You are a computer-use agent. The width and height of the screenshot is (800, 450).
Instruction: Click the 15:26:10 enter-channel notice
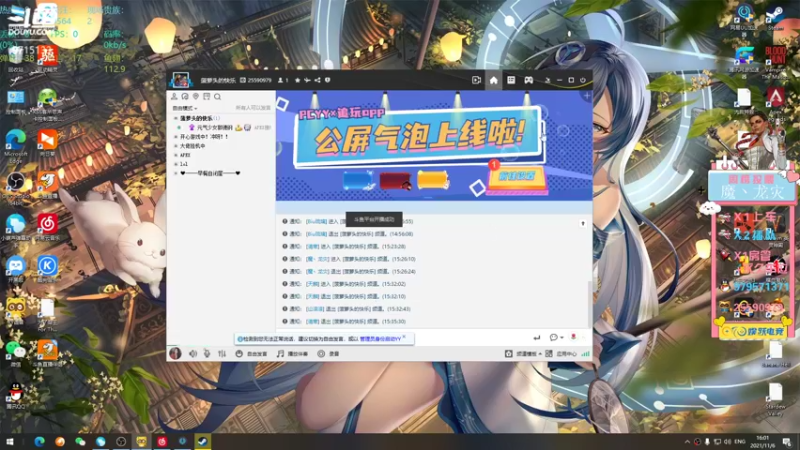pyautogui.click(x=349, y=259)
